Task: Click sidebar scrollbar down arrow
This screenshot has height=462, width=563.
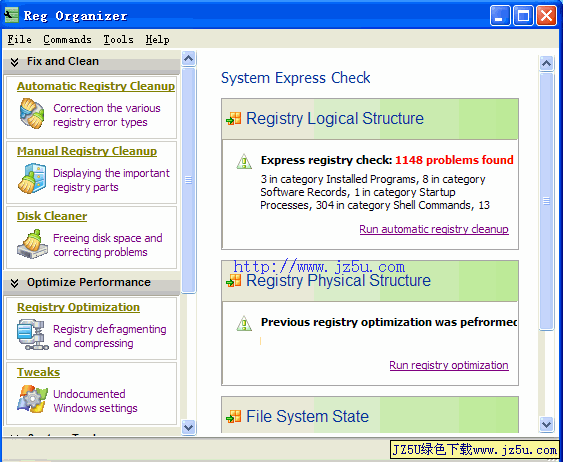Action: click(x=189, y=427)
